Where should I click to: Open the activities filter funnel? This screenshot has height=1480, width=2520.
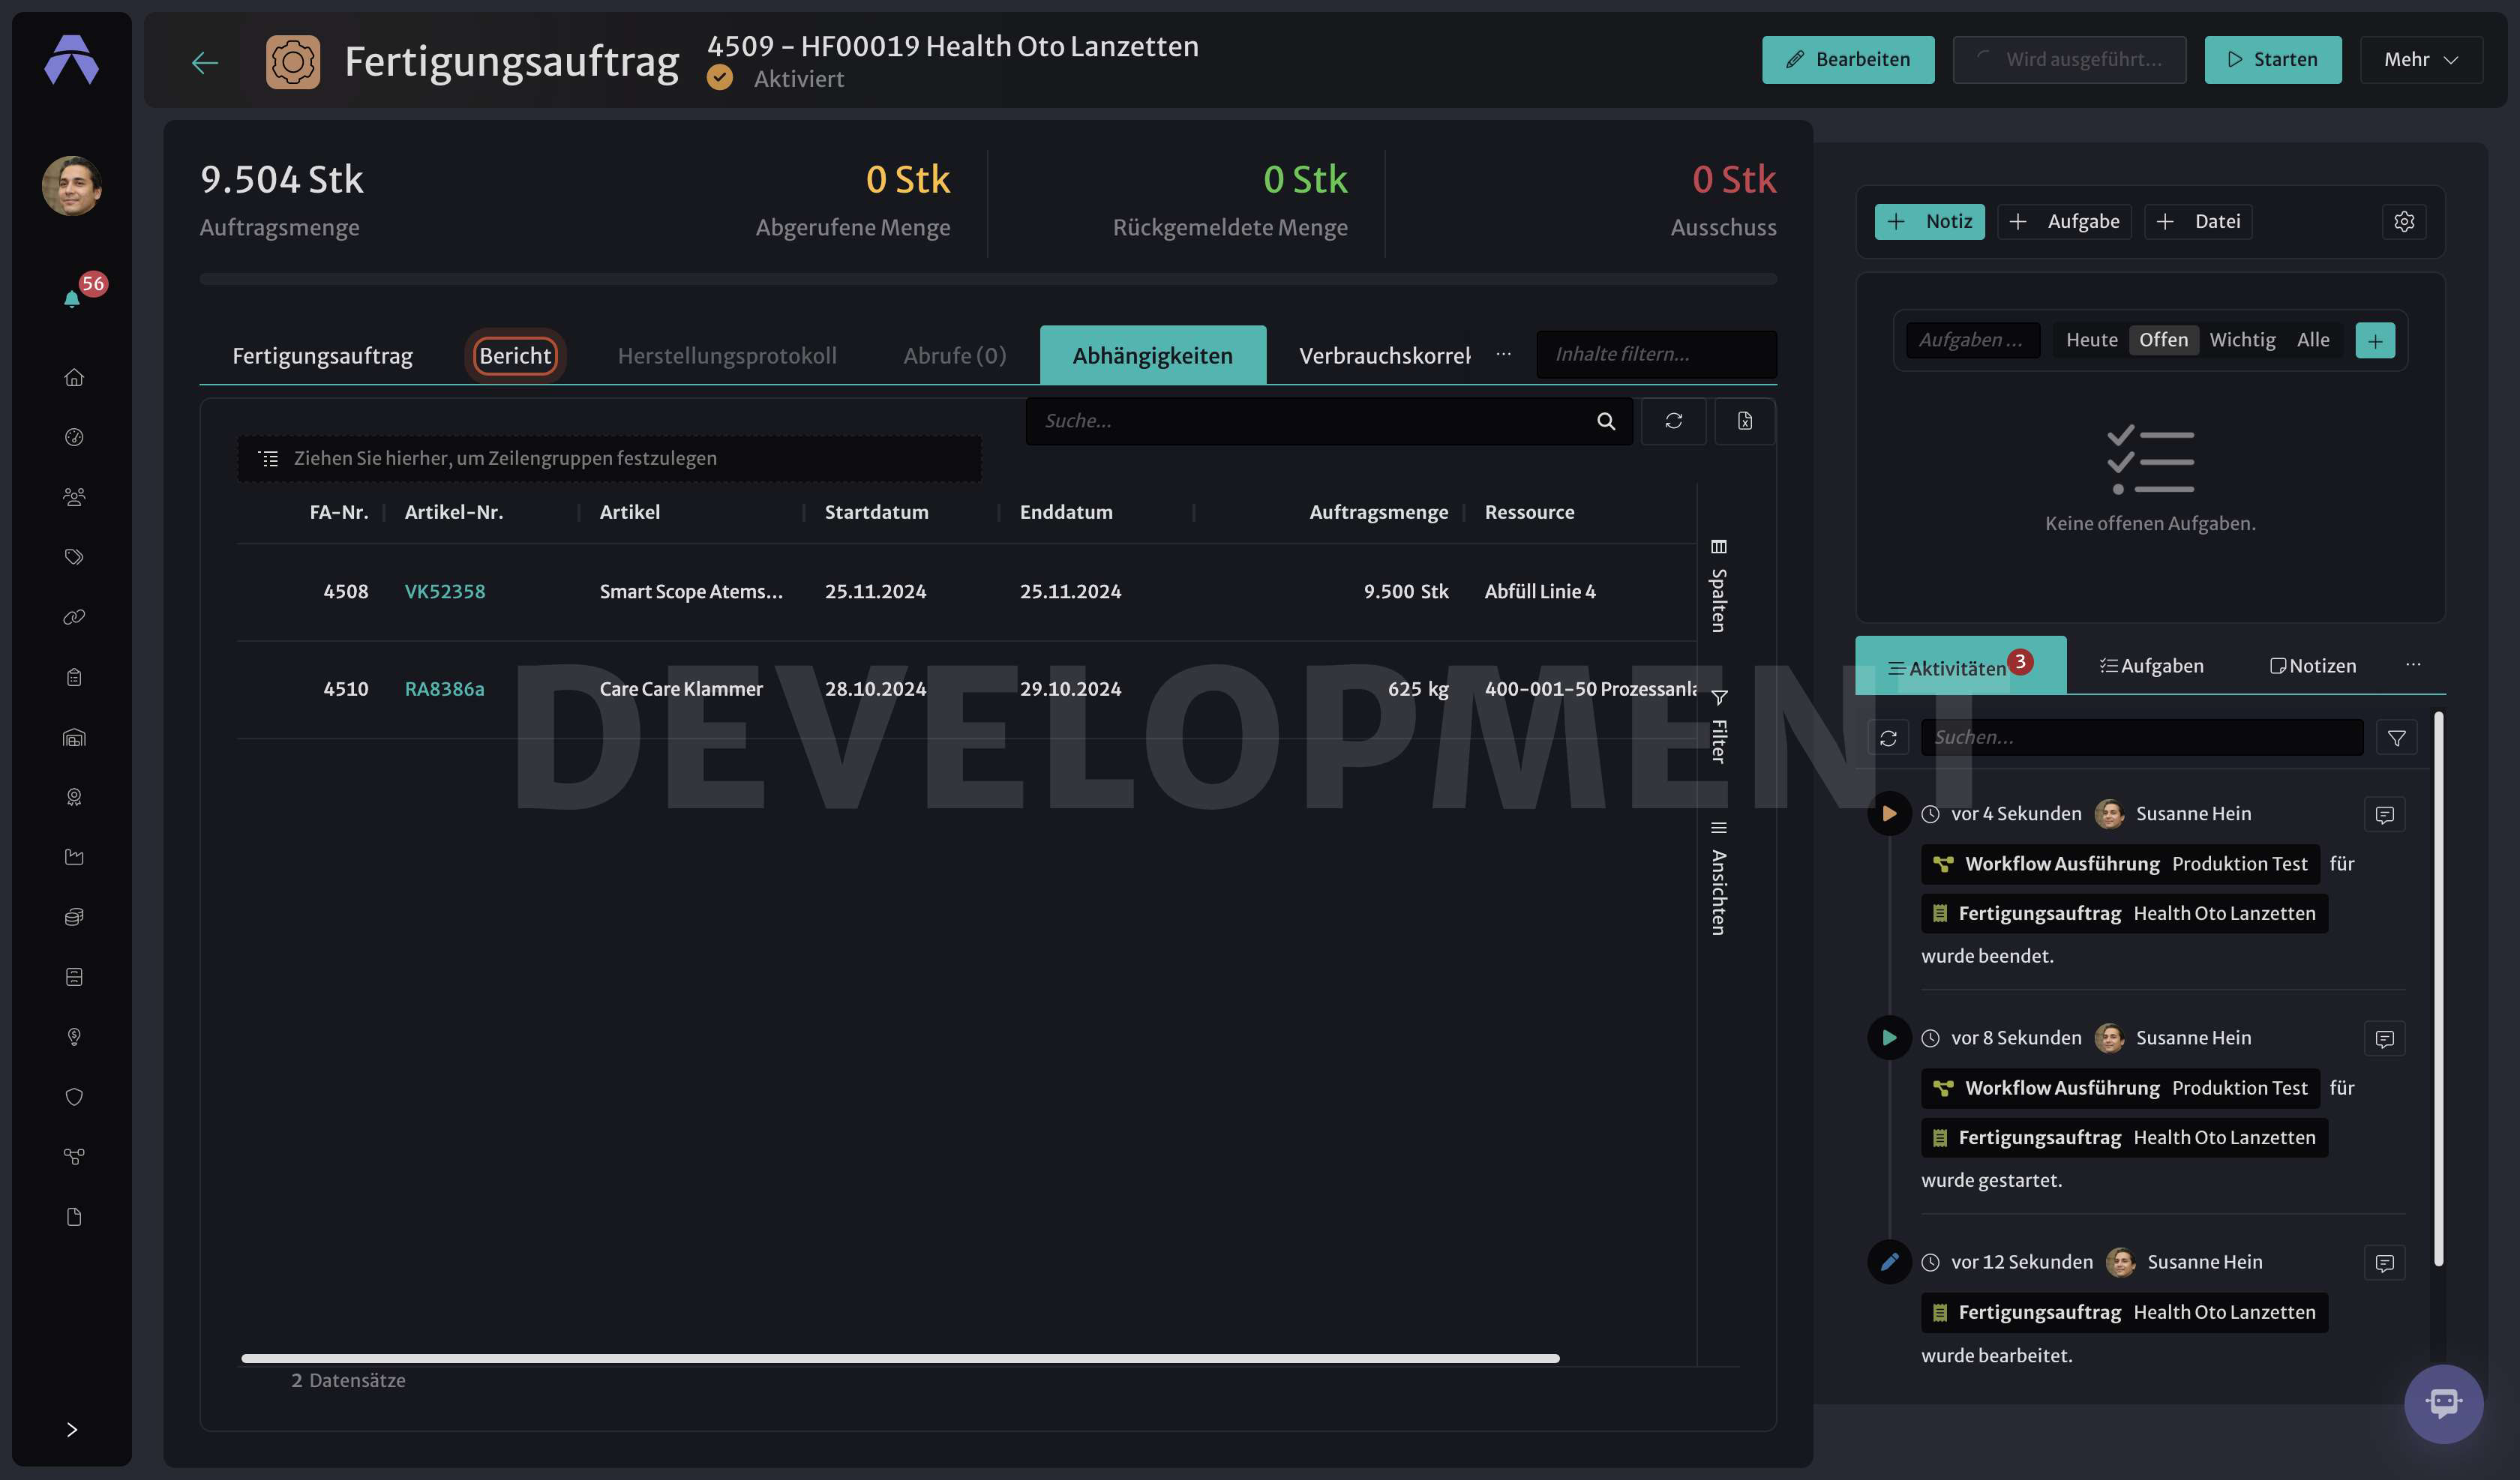point(2397,738)
